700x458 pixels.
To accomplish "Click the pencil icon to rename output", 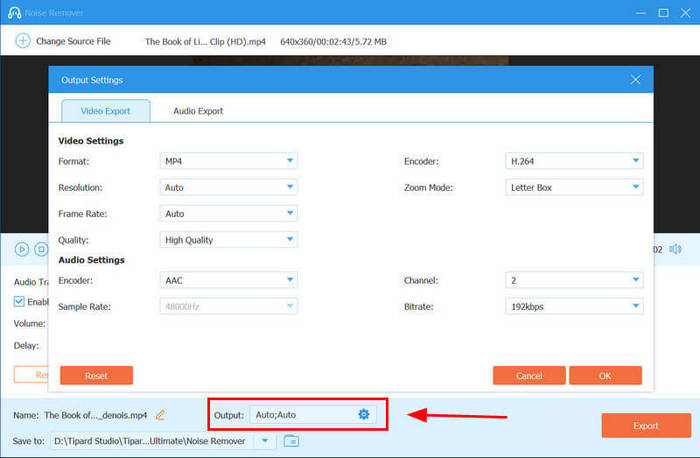I will point(160,415).
